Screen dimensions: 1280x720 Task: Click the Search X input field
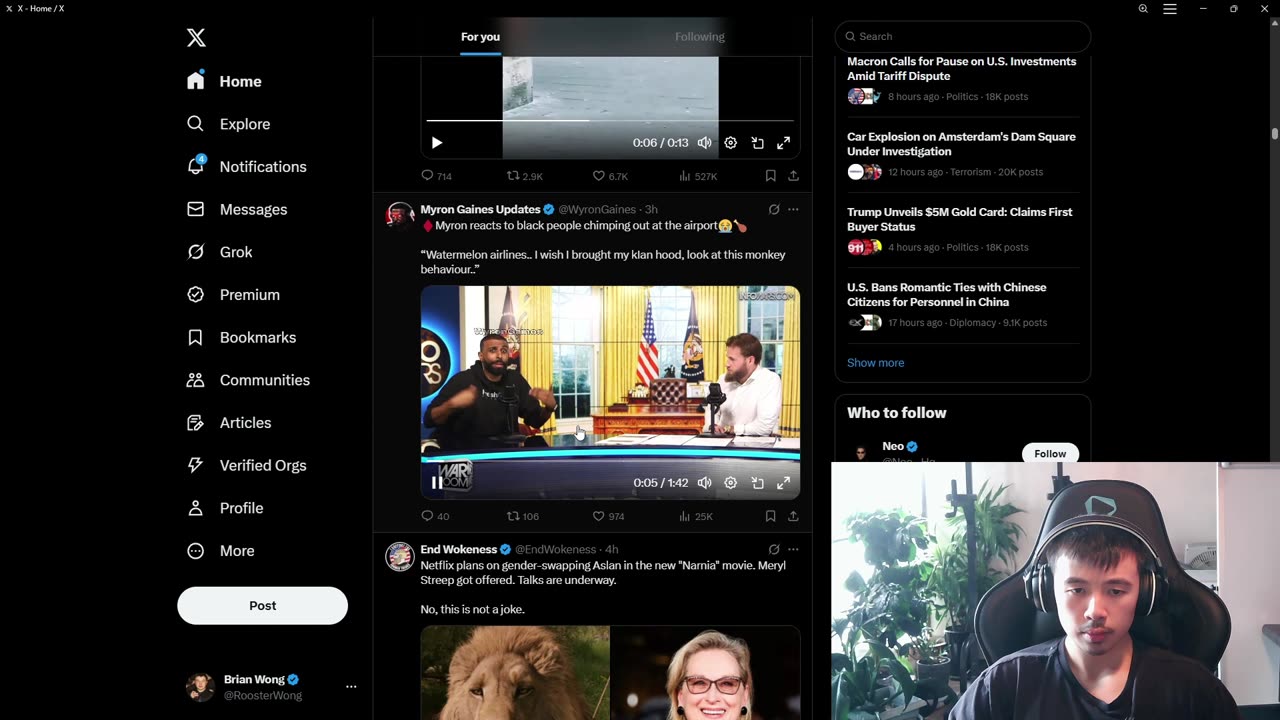pos(962,36)
